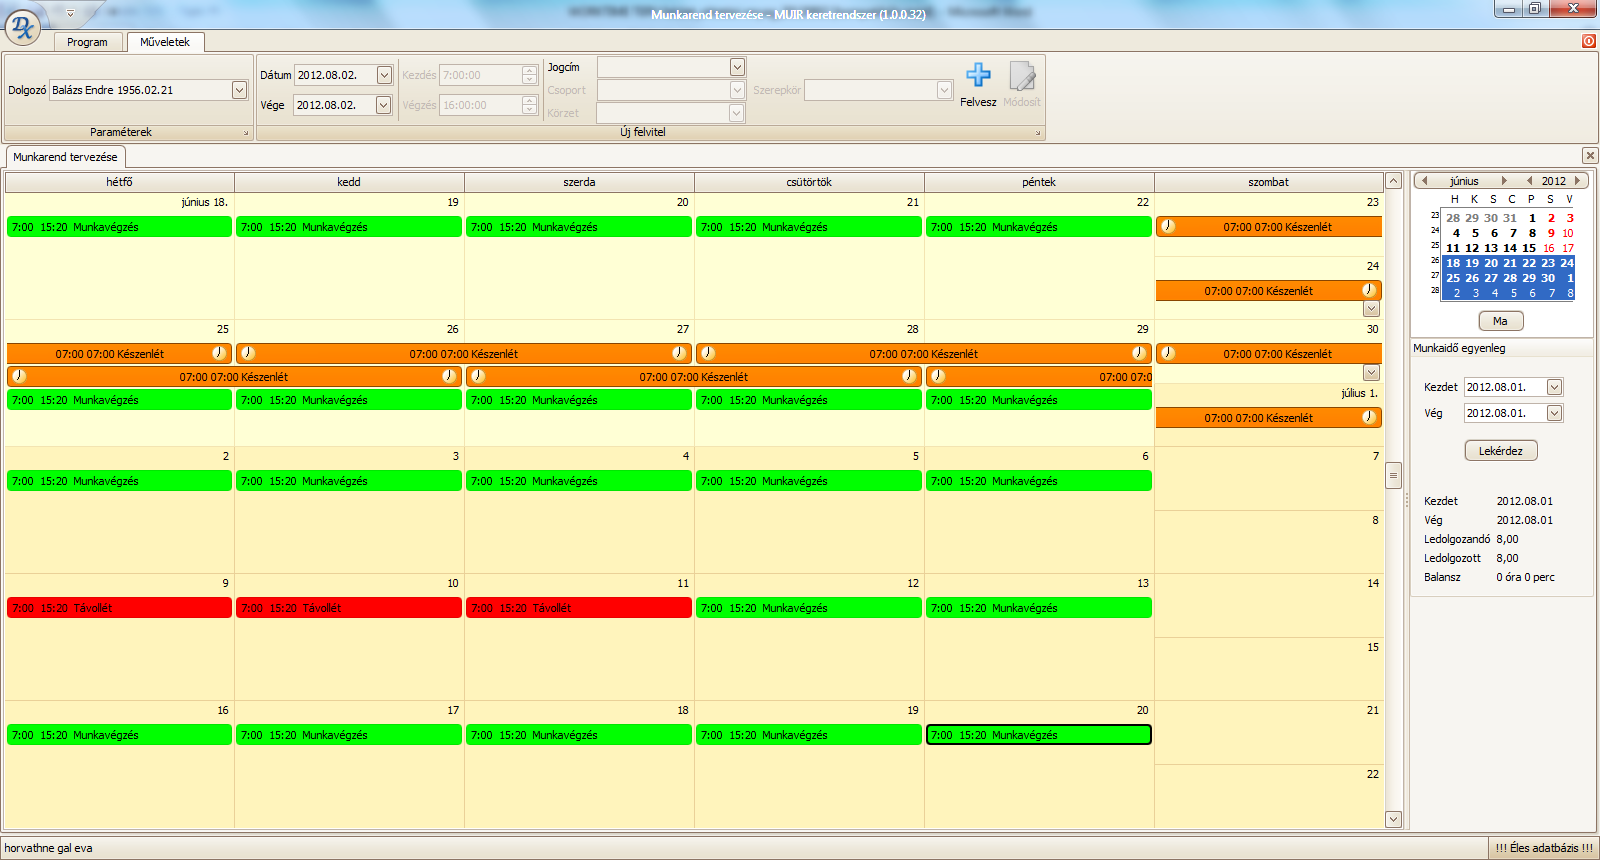
Task: Open the application logo menu button
Action: pyautogui.click(x=22, y=27)
